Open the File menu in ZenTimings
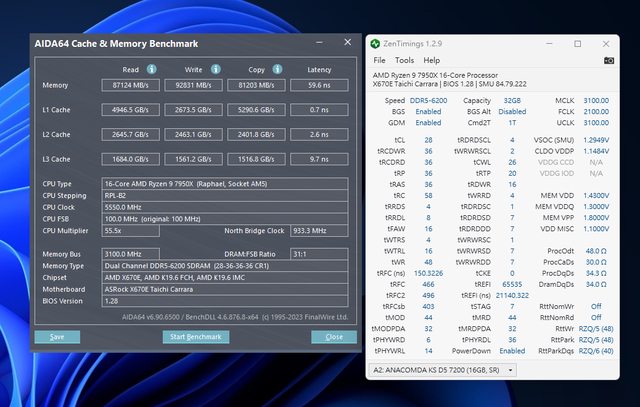 pyautogui.click(x=378, y=60)
